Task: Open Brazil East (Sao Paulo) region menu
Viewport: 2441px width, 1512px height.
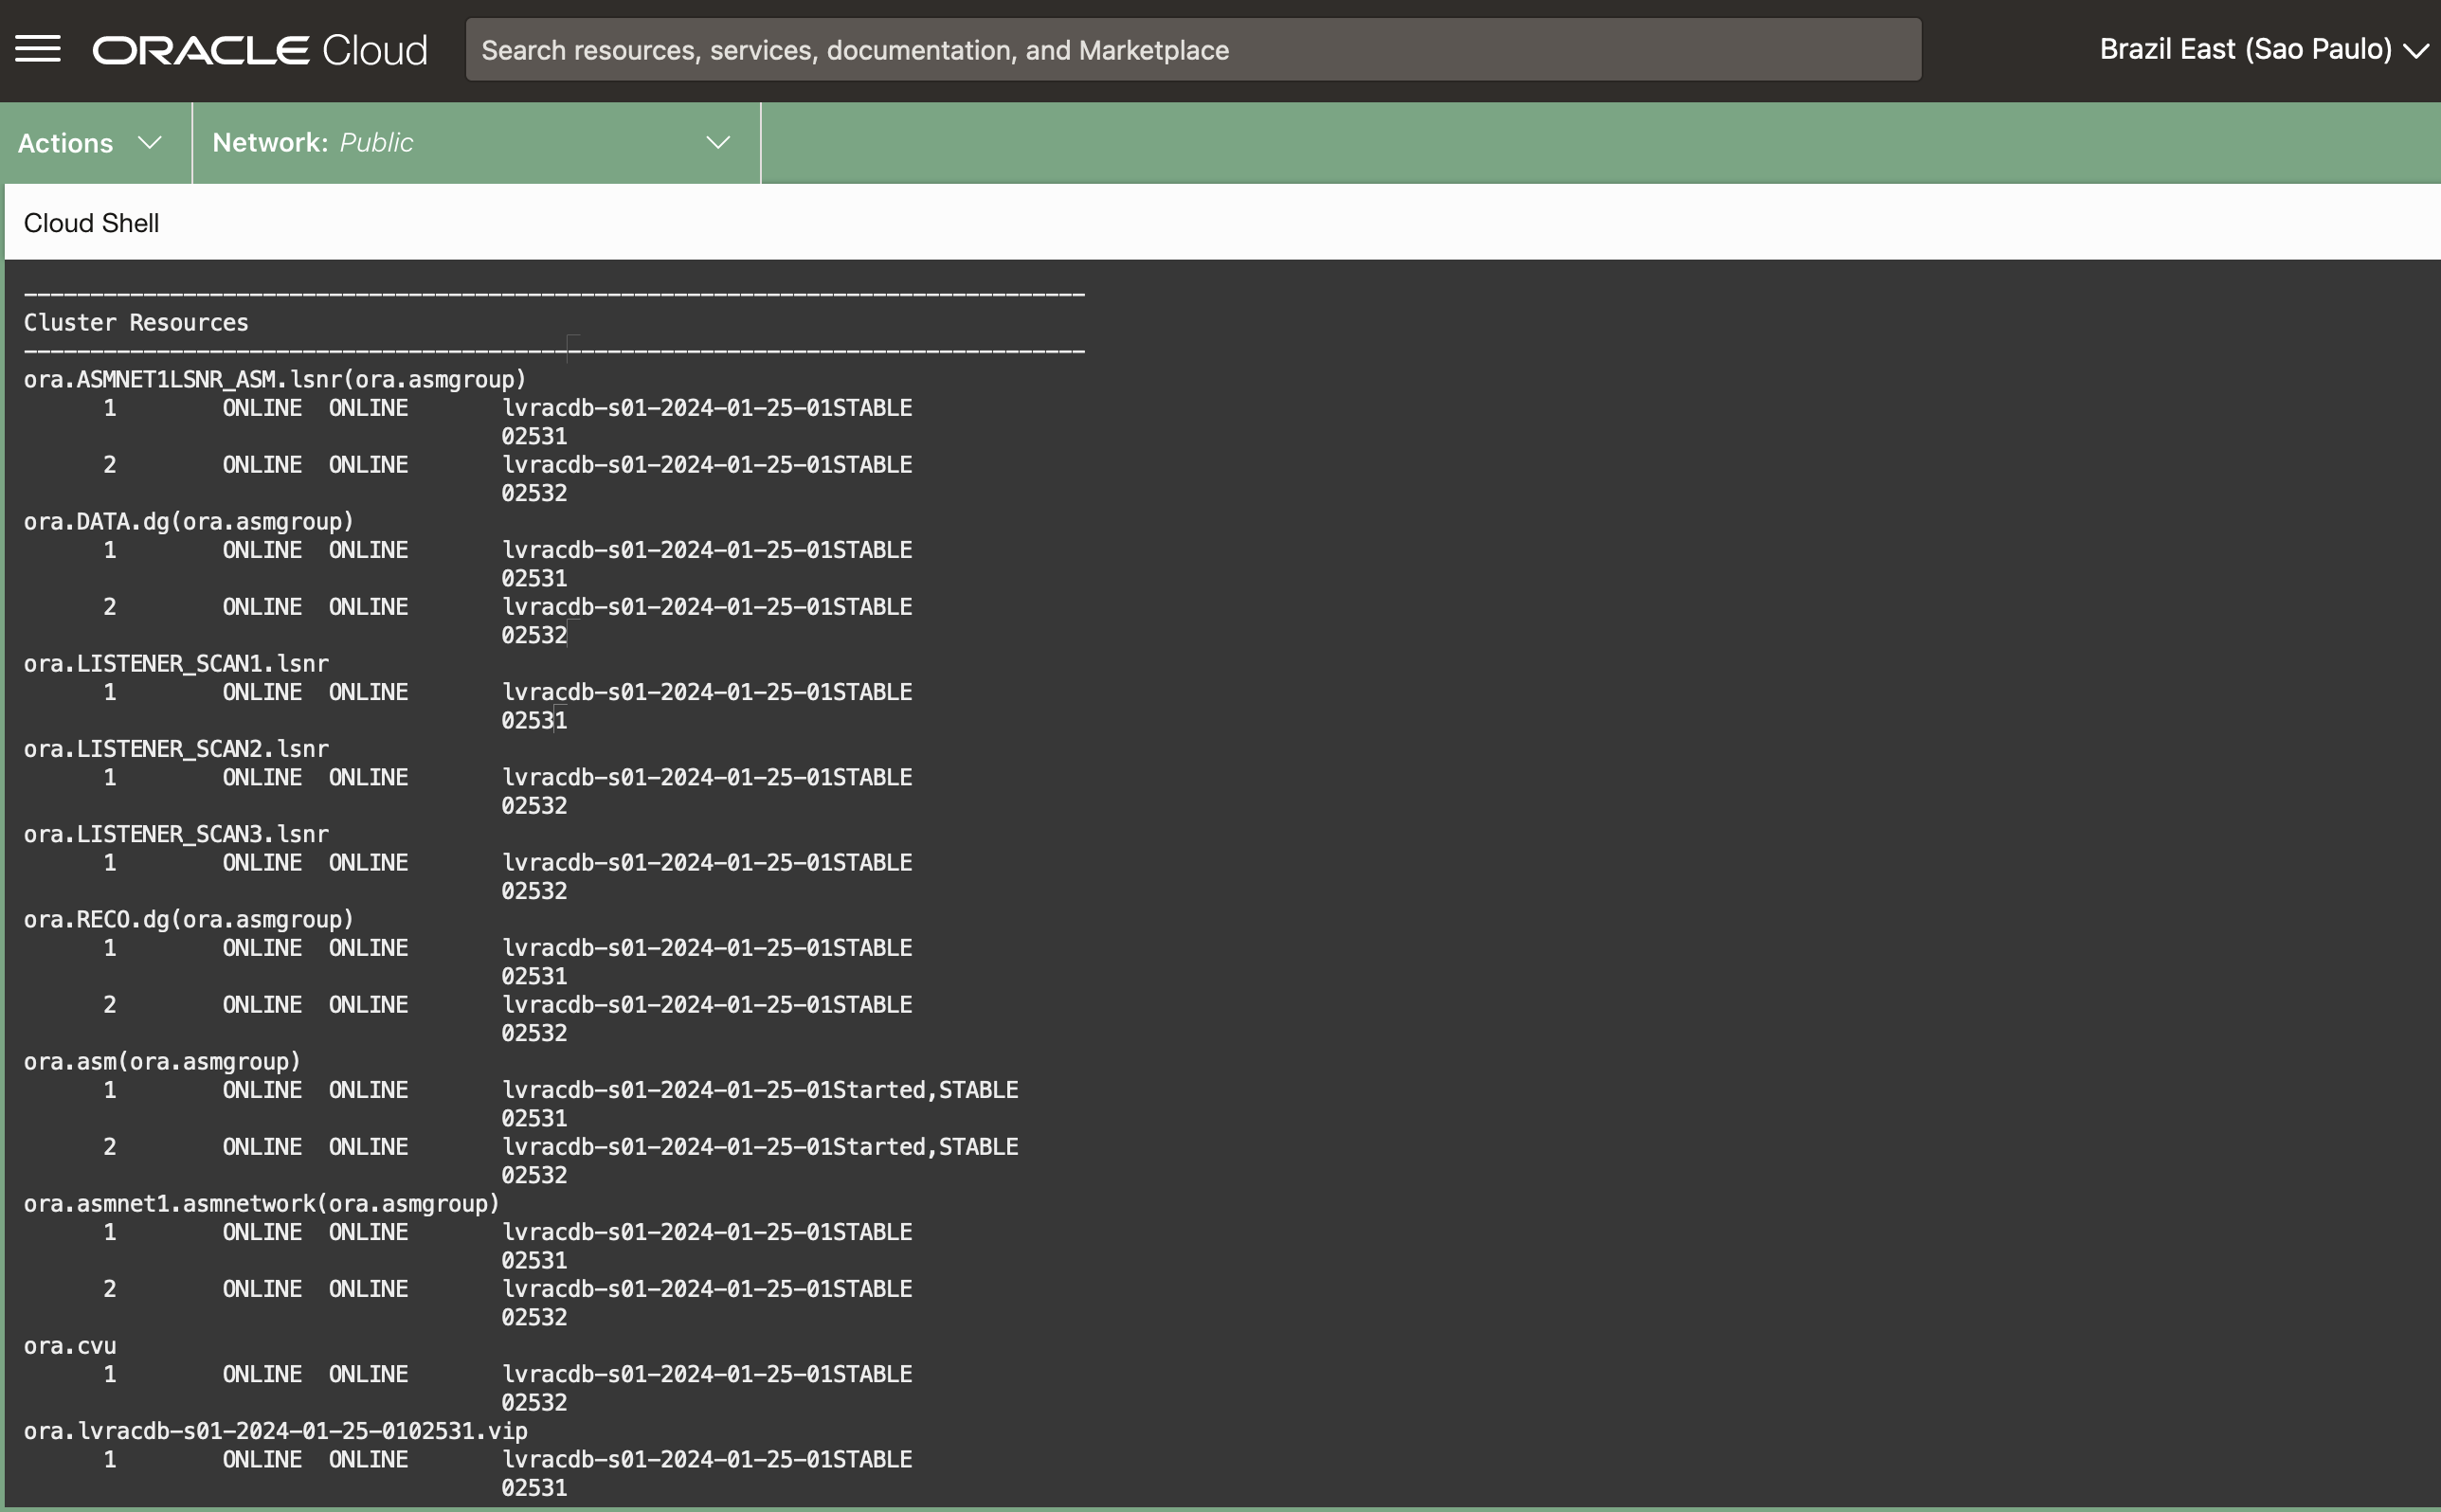Action: pyautogui.click(x=2244, y=49)
